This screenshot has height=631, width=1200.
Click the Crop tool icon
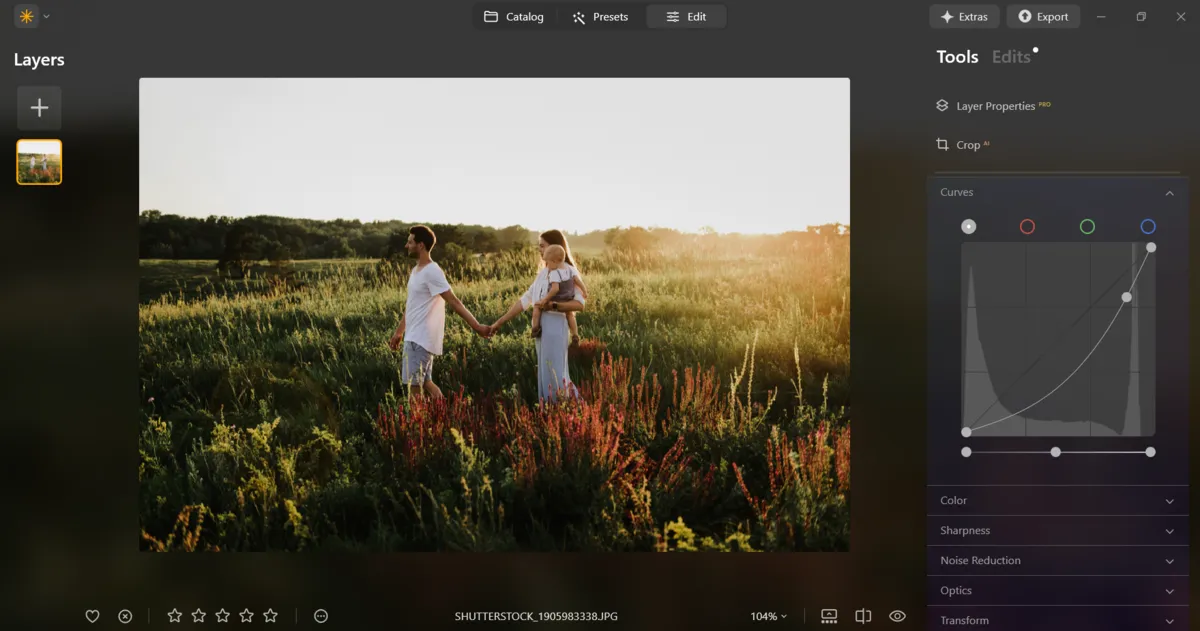coord(942,145)
